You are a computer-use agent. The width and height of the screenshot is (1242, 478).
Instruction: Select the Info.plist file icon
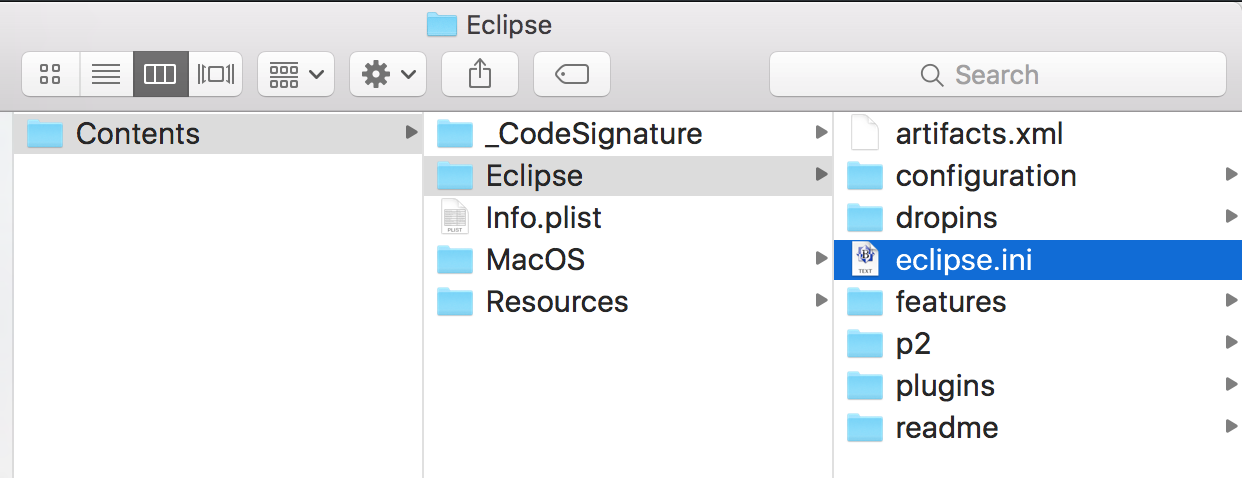[x=455, y=218]
